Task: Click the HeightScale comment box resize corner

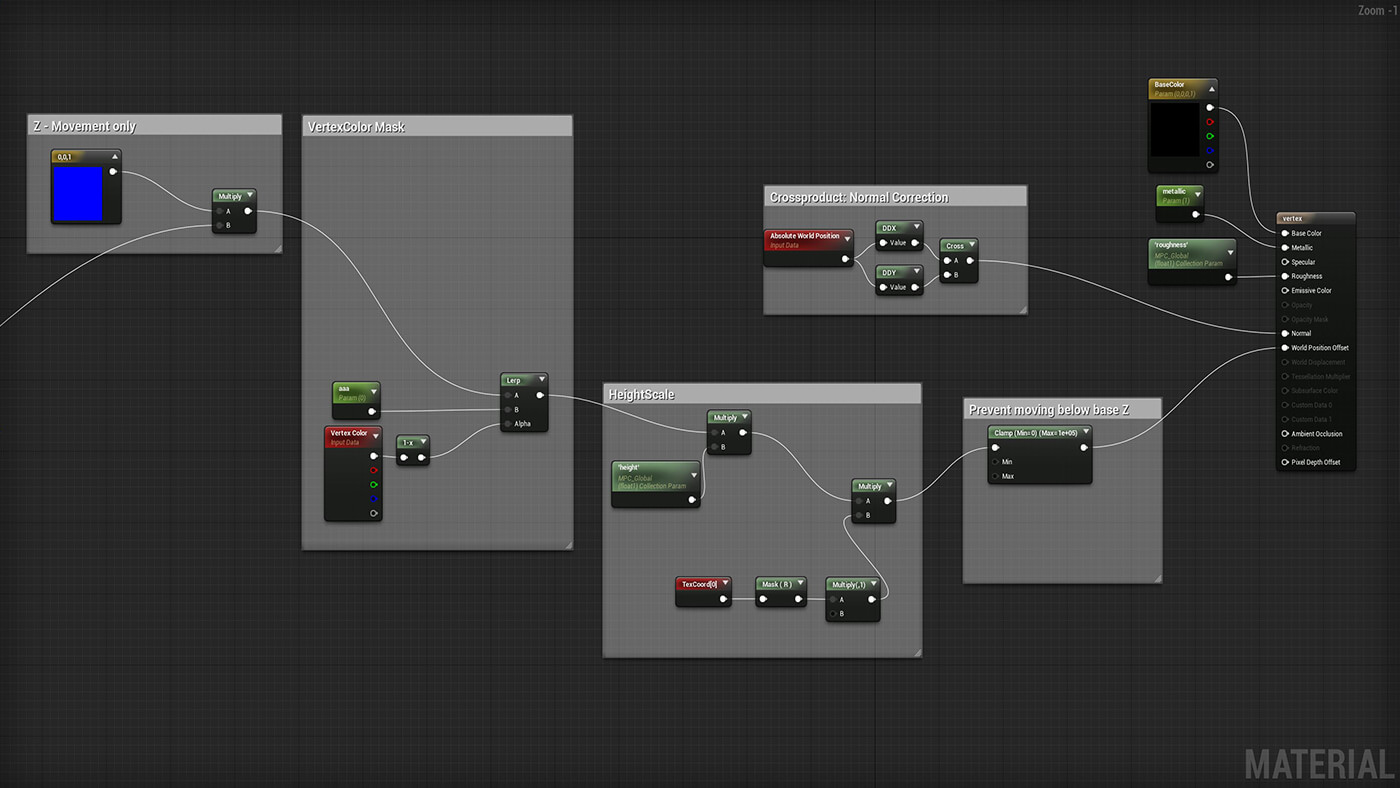Action: tap(916, 652)
